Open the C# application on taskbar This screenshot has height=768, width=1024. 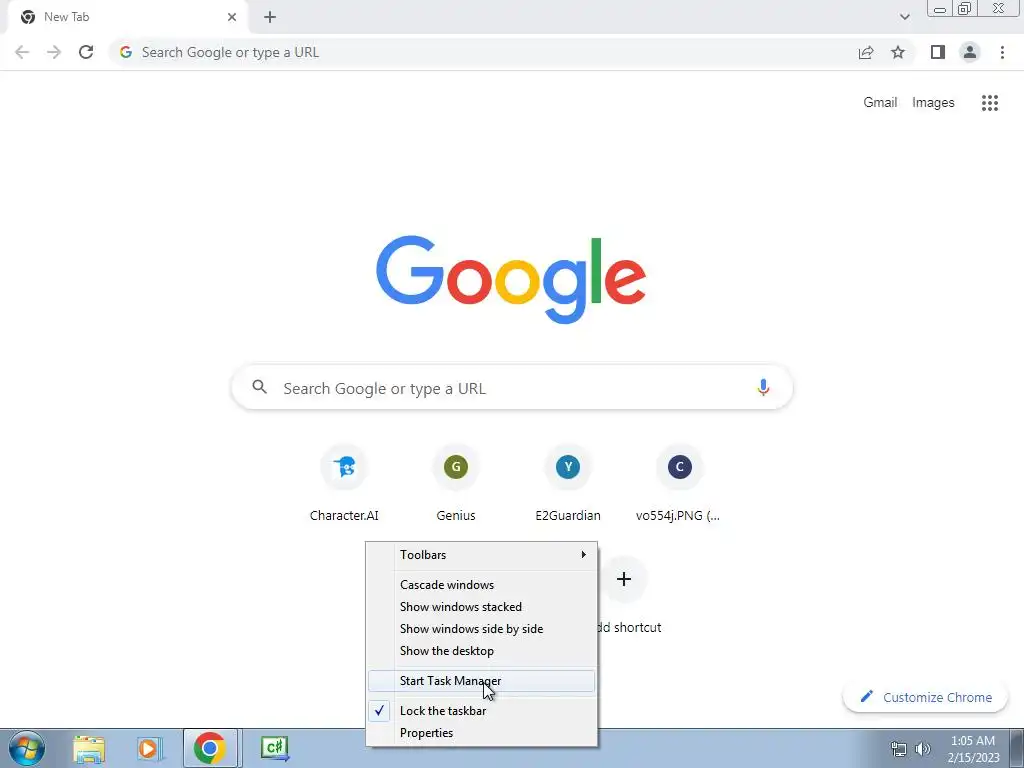(274, 748)
